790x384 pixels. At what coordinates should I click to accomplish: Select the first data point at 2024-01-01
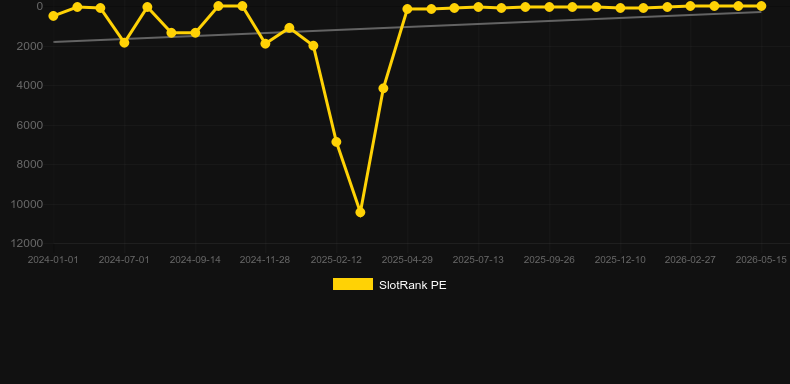pyautogui.click(x=53, y=16)
